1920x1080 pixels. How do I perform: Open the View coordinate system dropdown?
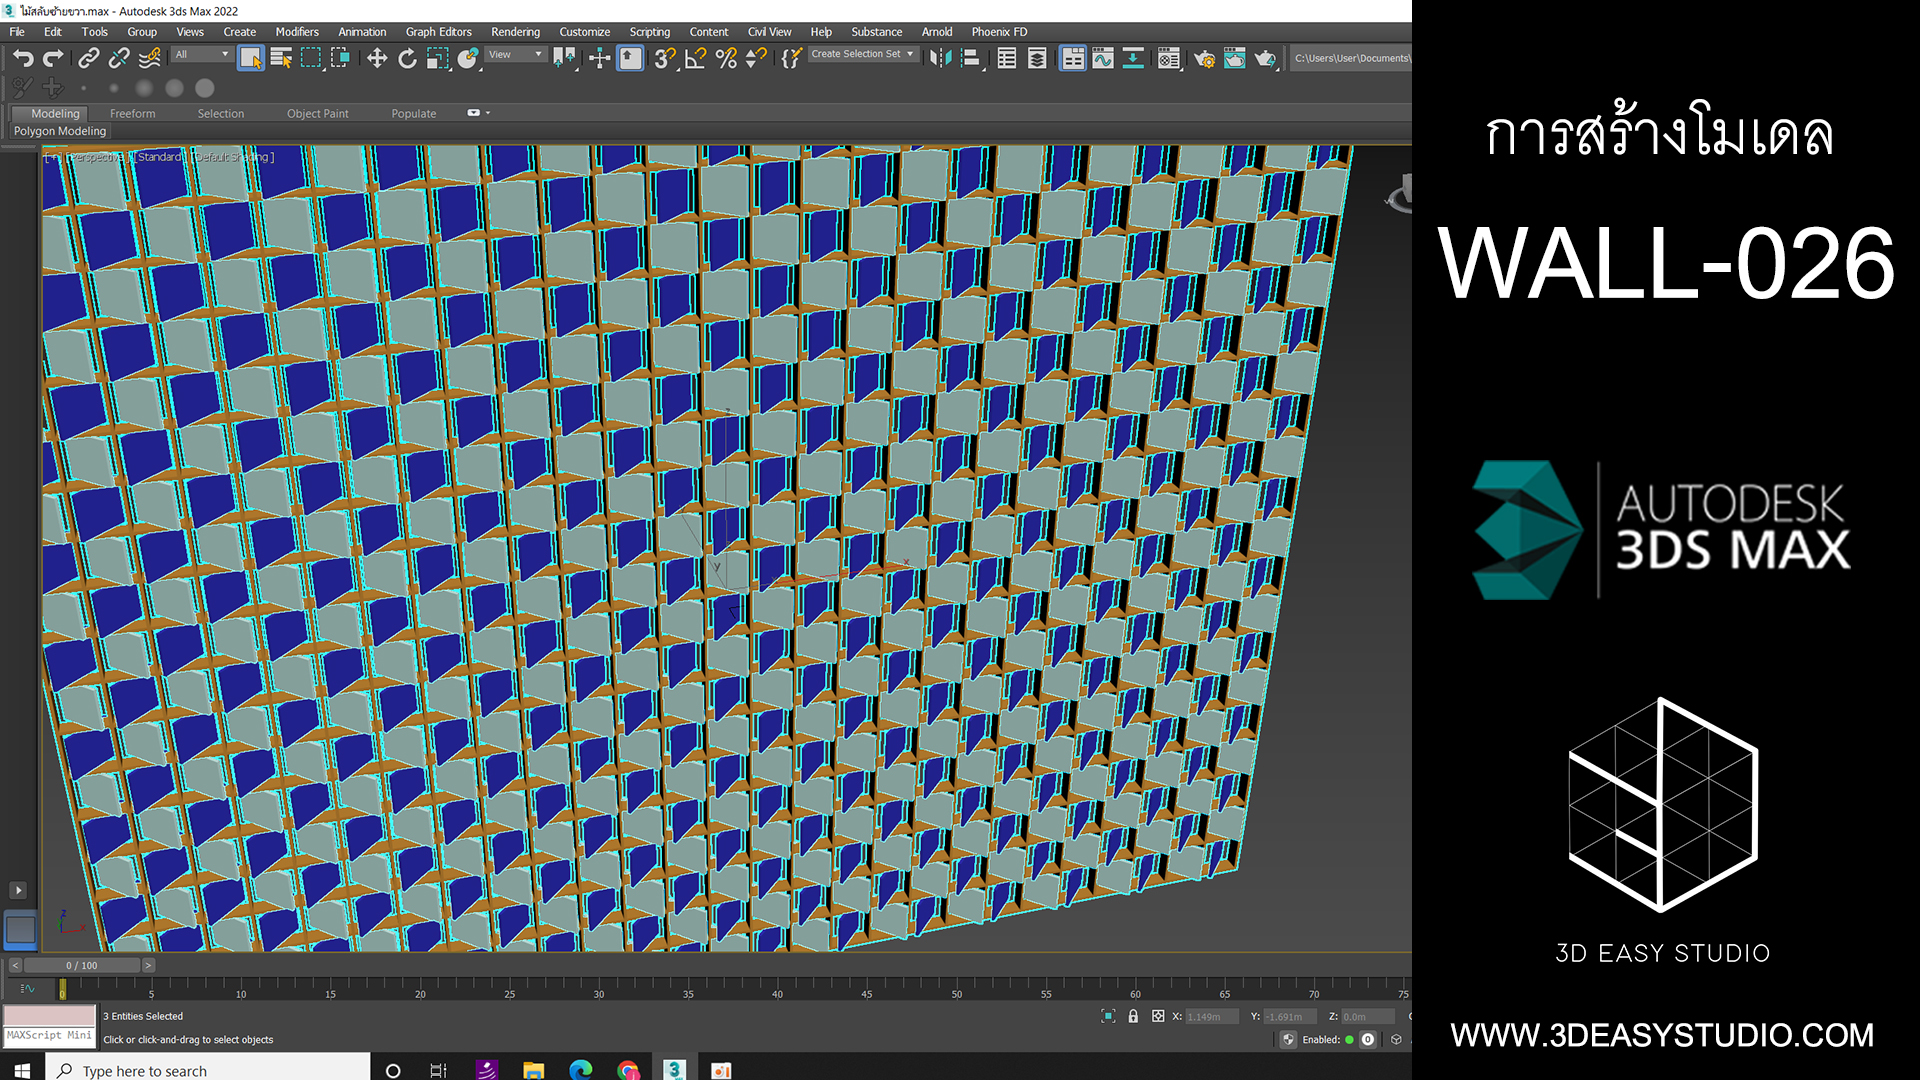click(516, 55)
